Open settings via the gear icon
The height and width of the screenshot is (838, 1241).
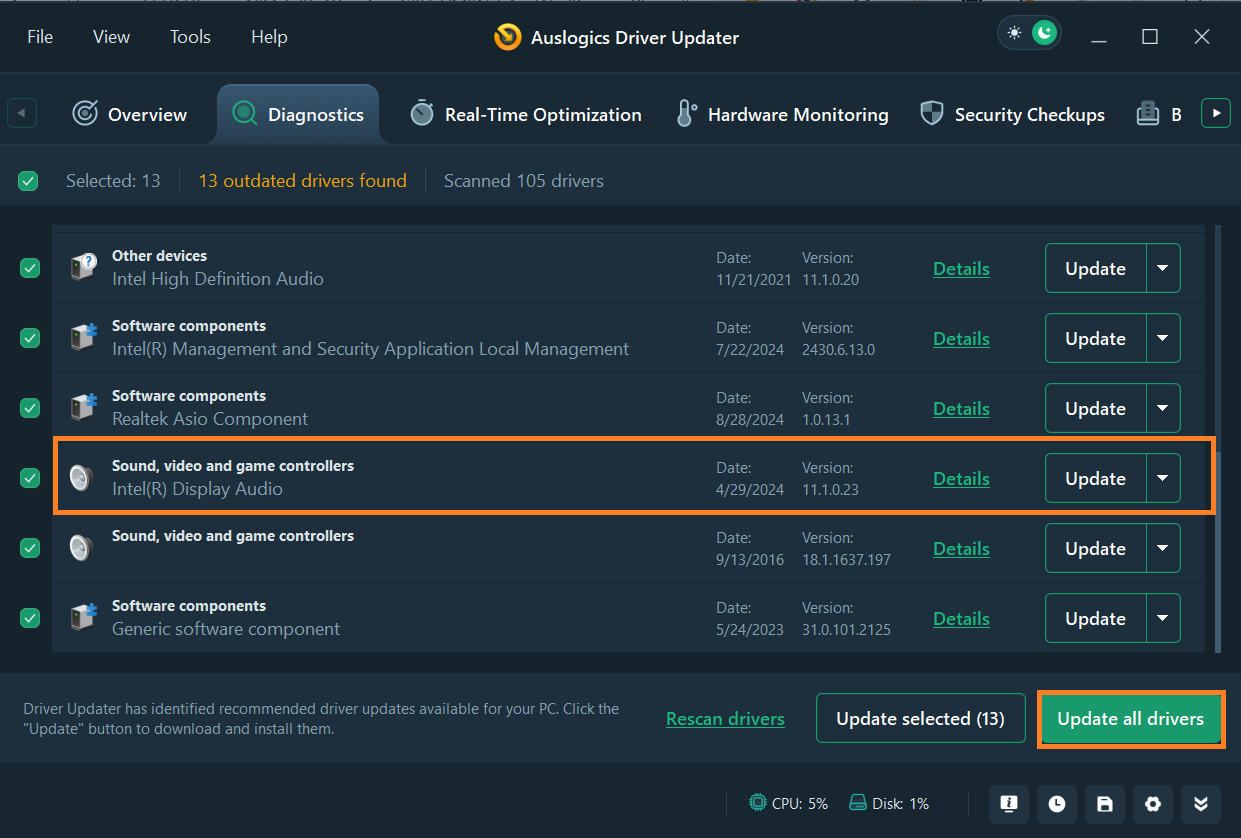pos(1153,803)
